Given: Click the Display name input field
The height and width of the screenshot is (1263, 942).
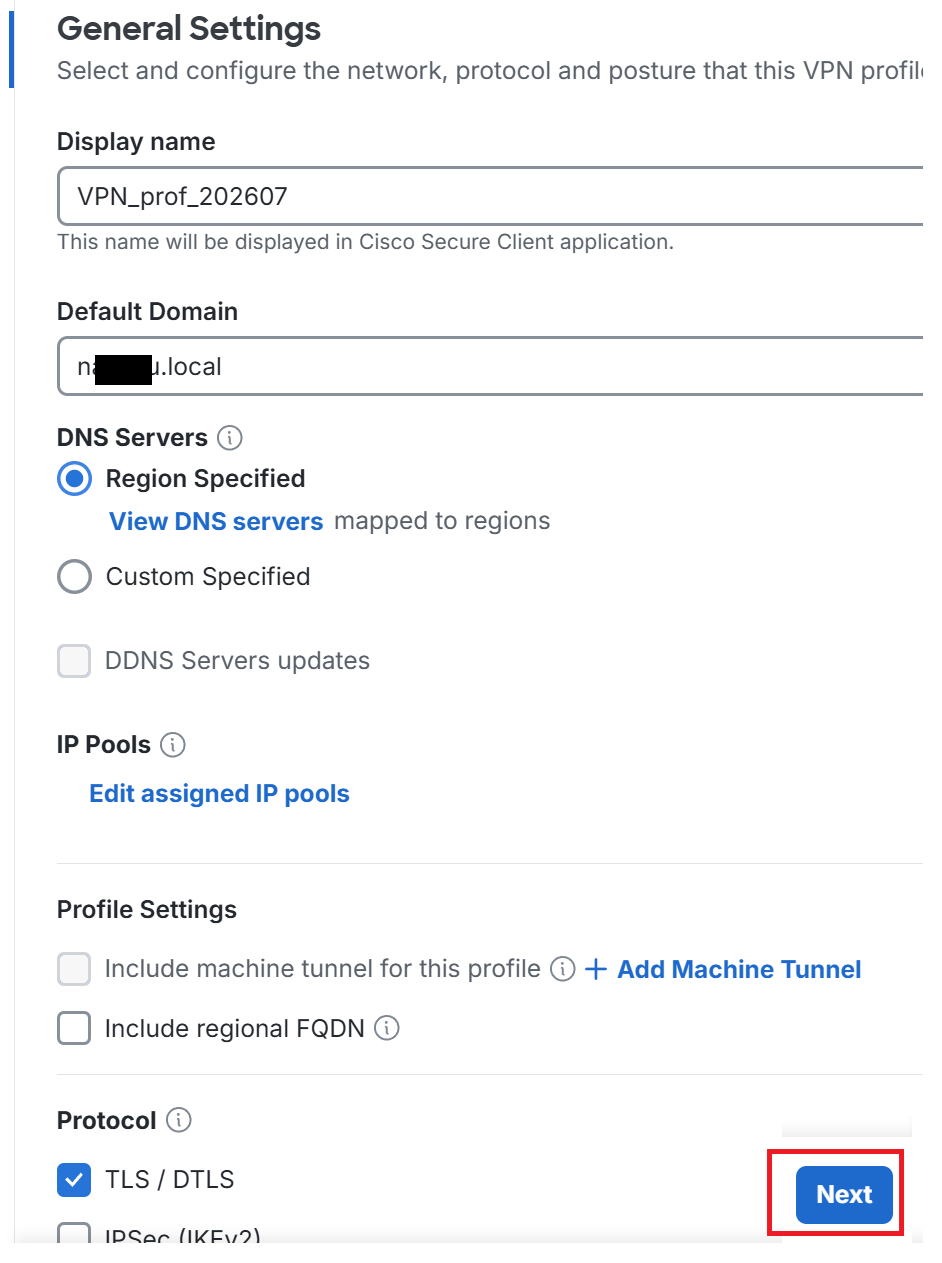Looking at the screenshot, I should tap(490, 196).
